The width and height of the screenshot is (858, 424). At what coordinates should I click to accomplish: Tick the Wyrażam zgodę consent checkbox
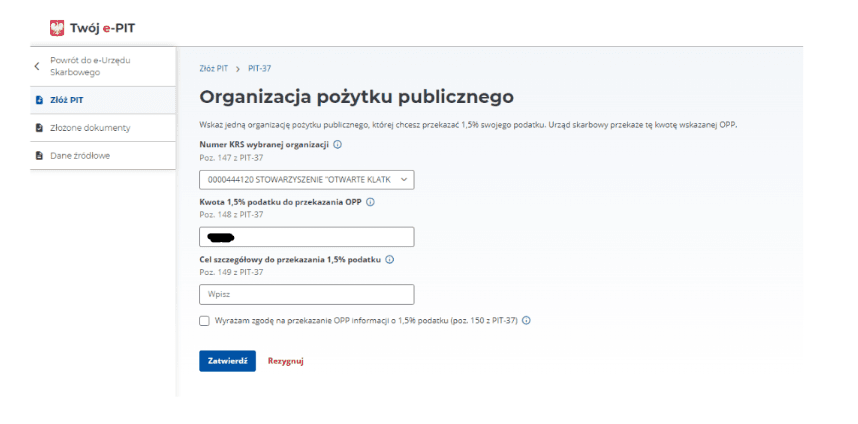pos(204,321)
